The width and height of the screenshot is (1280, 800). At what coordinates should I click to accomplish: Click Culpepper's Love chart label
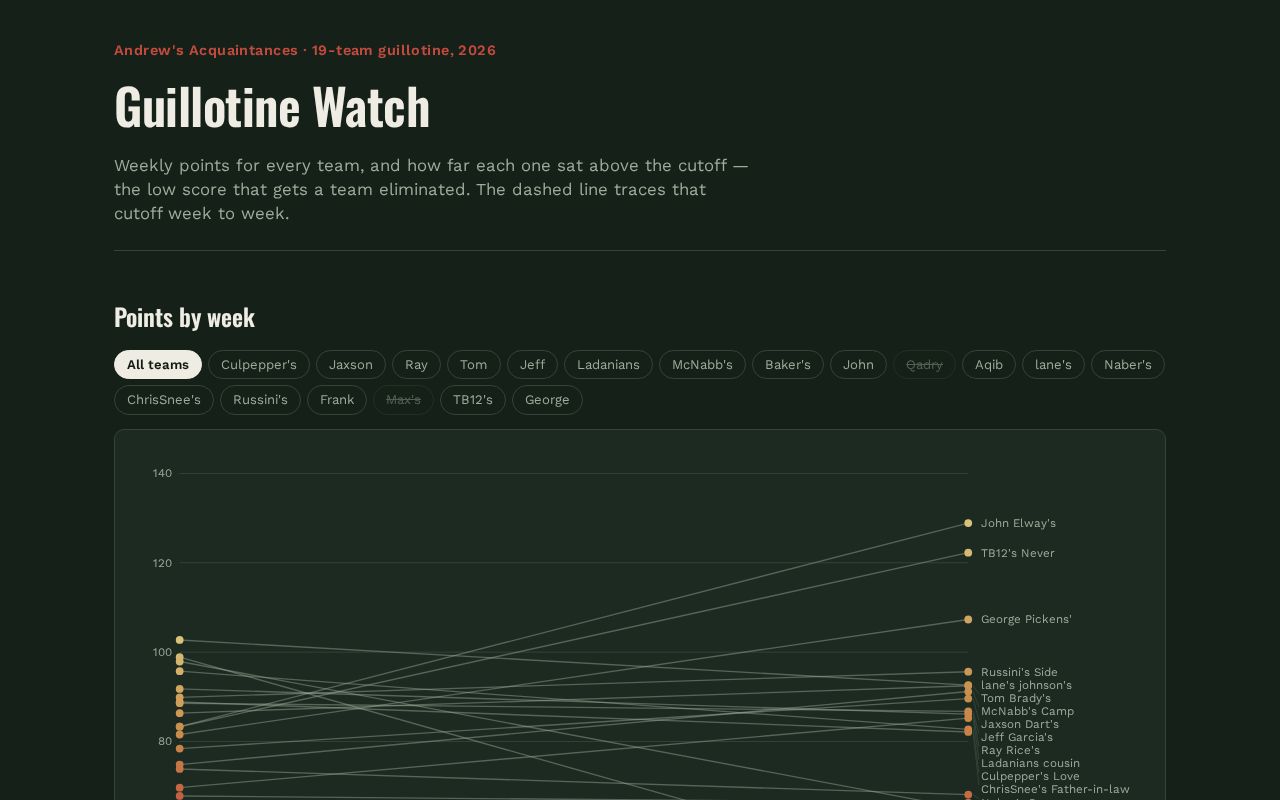tap(1030, 776)
